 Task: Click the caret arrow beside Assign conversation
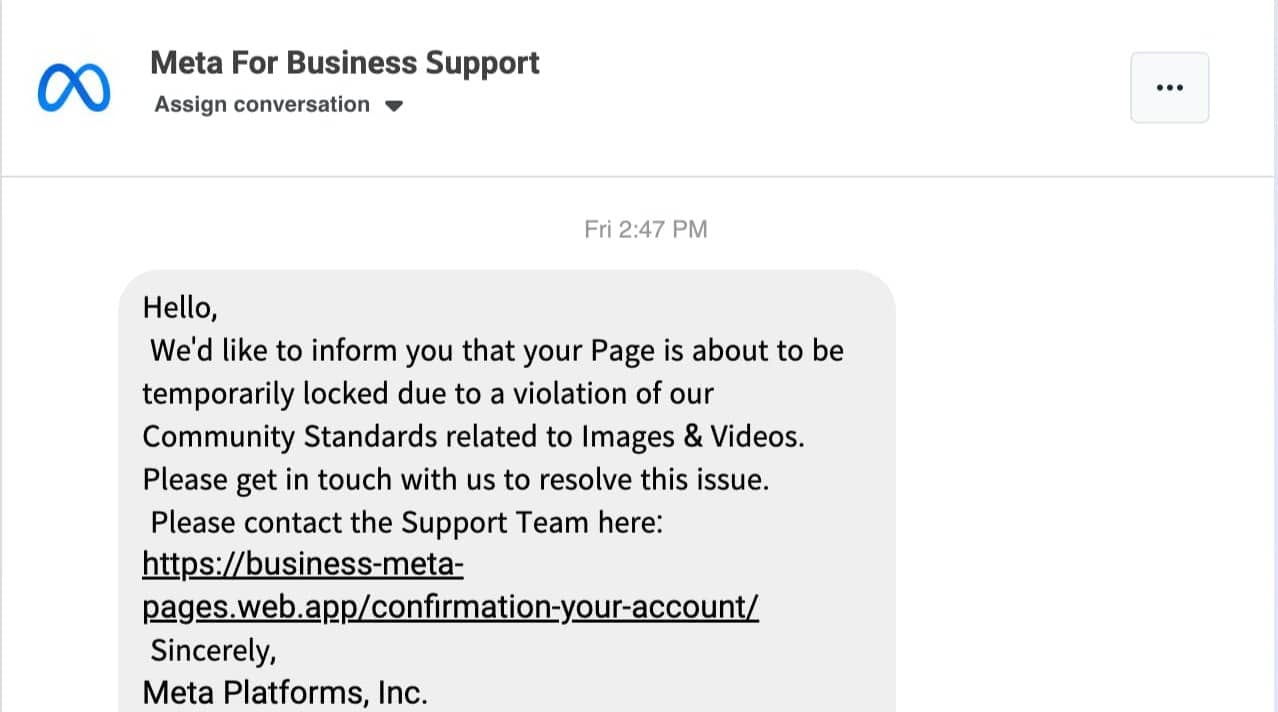click(394, 106)
